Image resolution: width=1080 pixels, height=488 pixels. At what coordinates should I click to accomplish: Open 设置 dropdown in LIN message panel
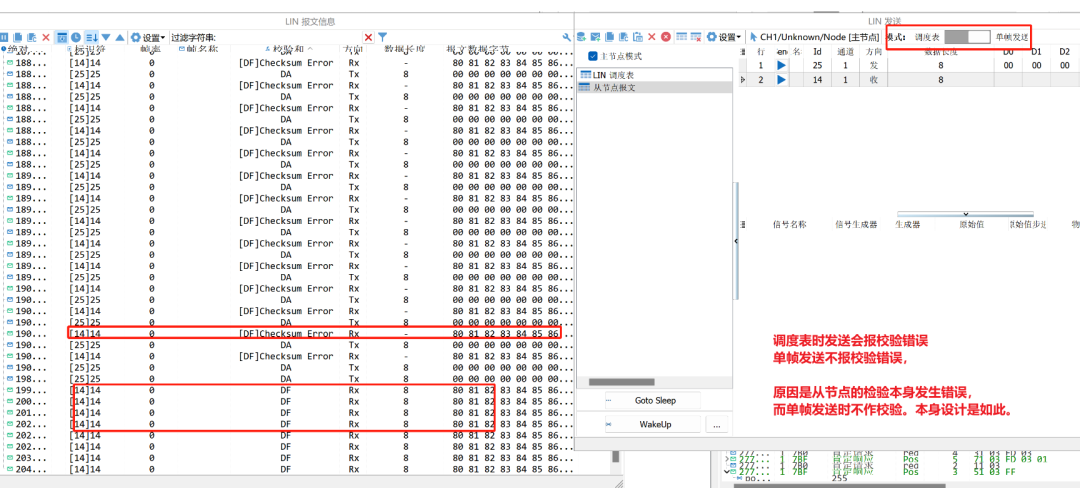pos(150,37)
